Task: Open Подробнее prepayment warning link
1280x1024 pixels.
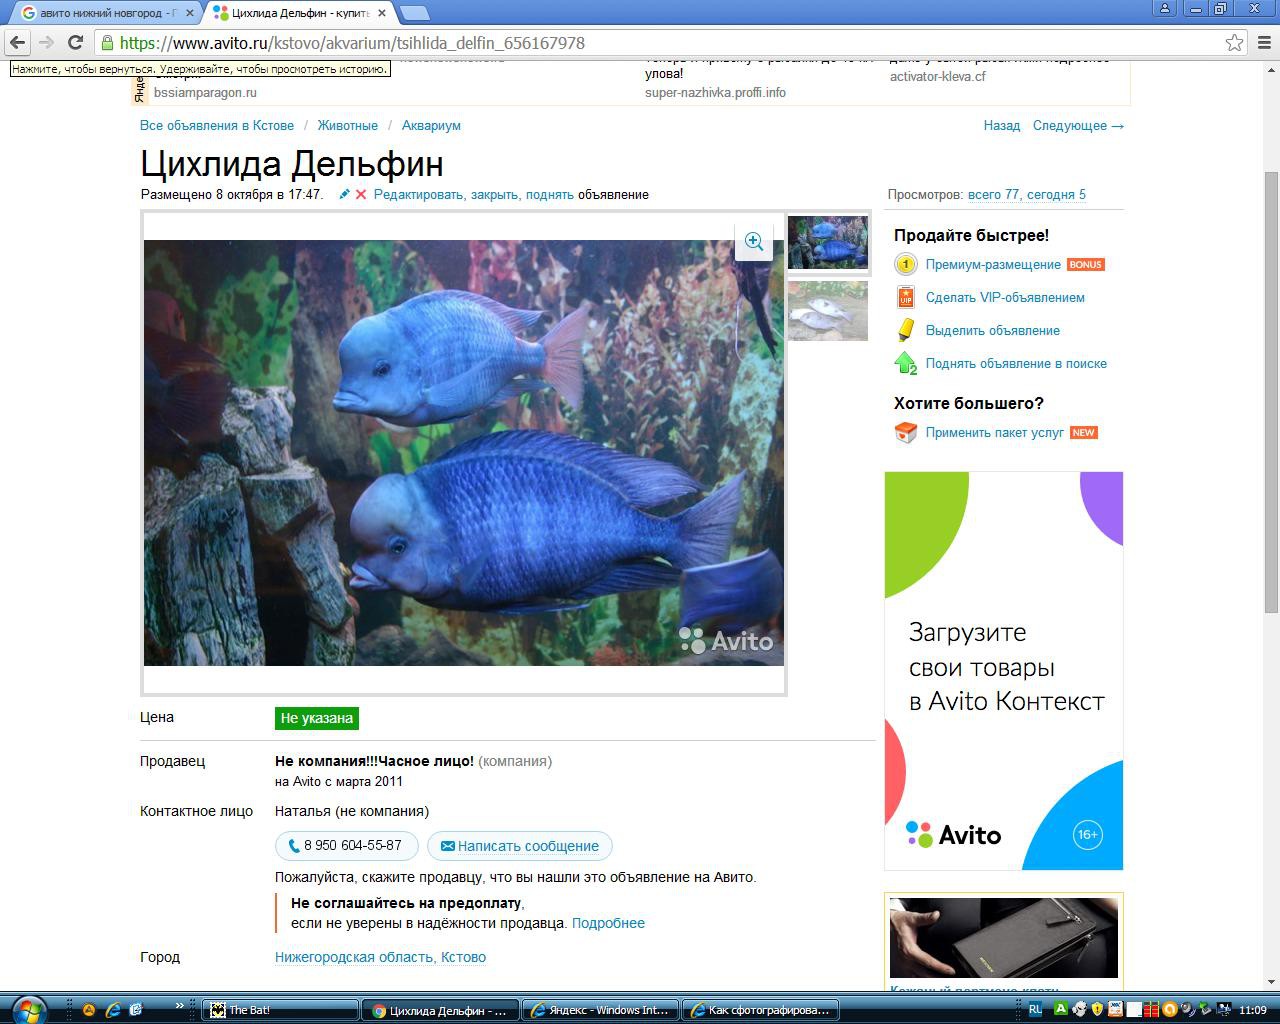Action: 608,923
